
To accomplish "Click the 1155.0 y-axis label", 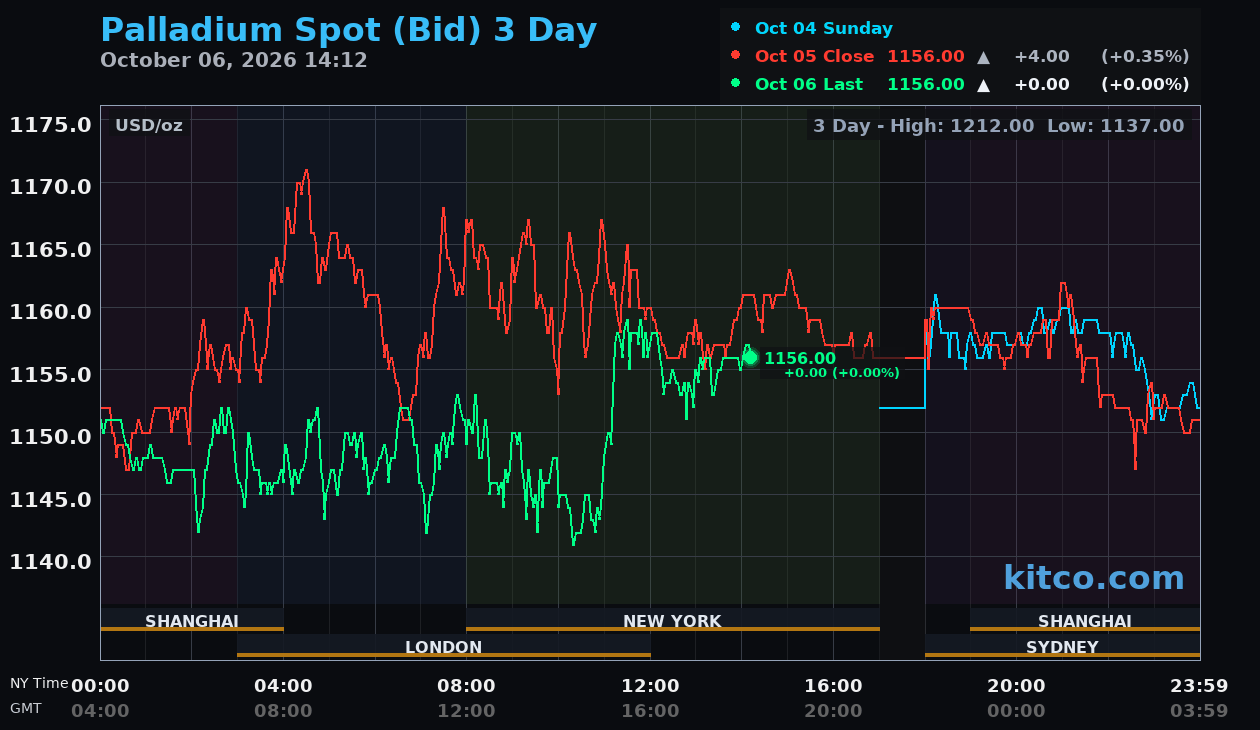I will pos(51,373).
